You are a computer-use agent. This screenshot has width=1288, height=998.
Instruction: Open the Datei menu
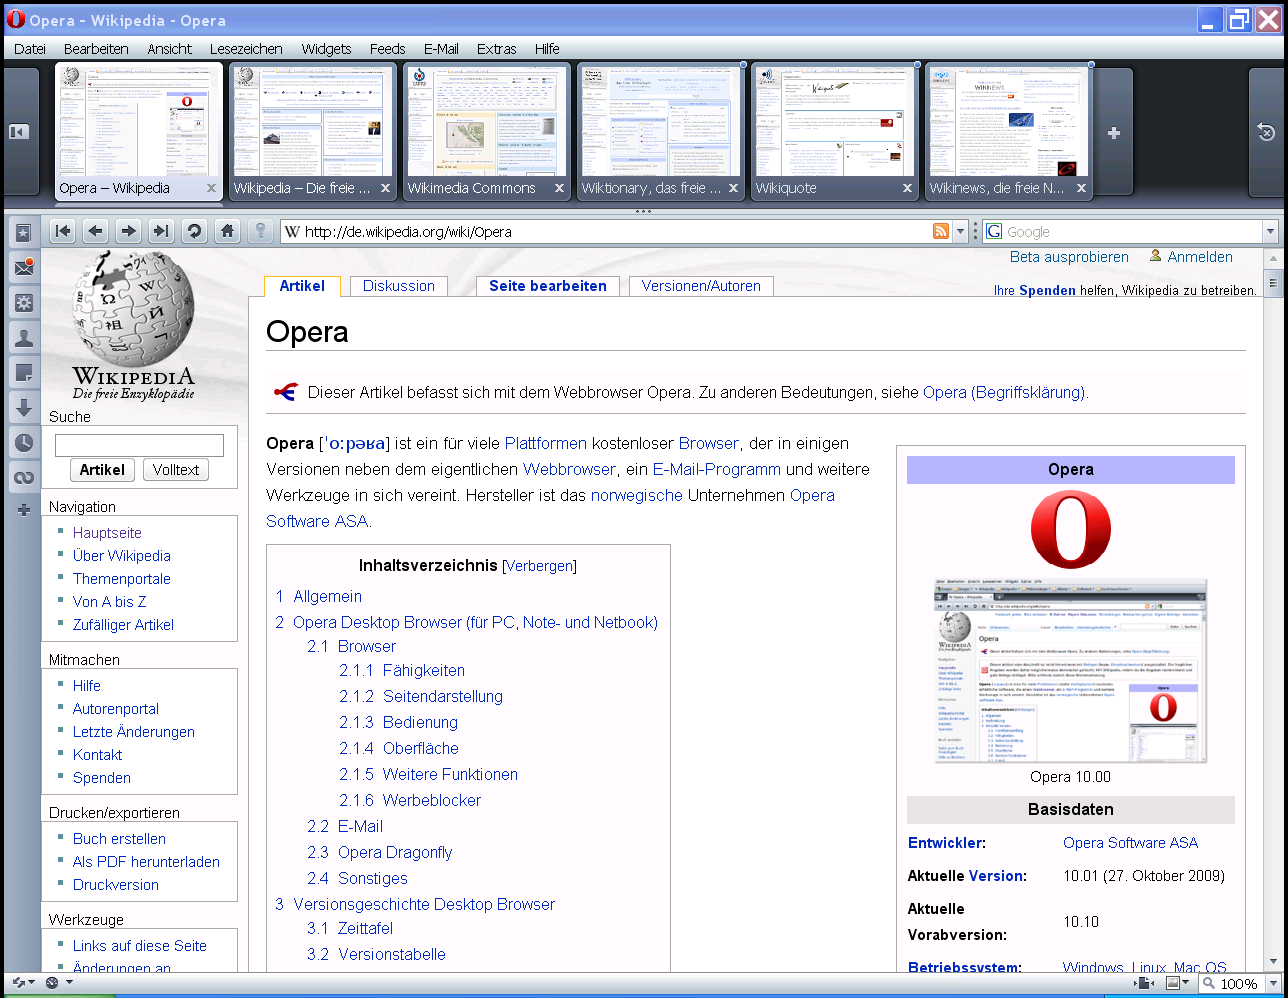coord(30,49)
